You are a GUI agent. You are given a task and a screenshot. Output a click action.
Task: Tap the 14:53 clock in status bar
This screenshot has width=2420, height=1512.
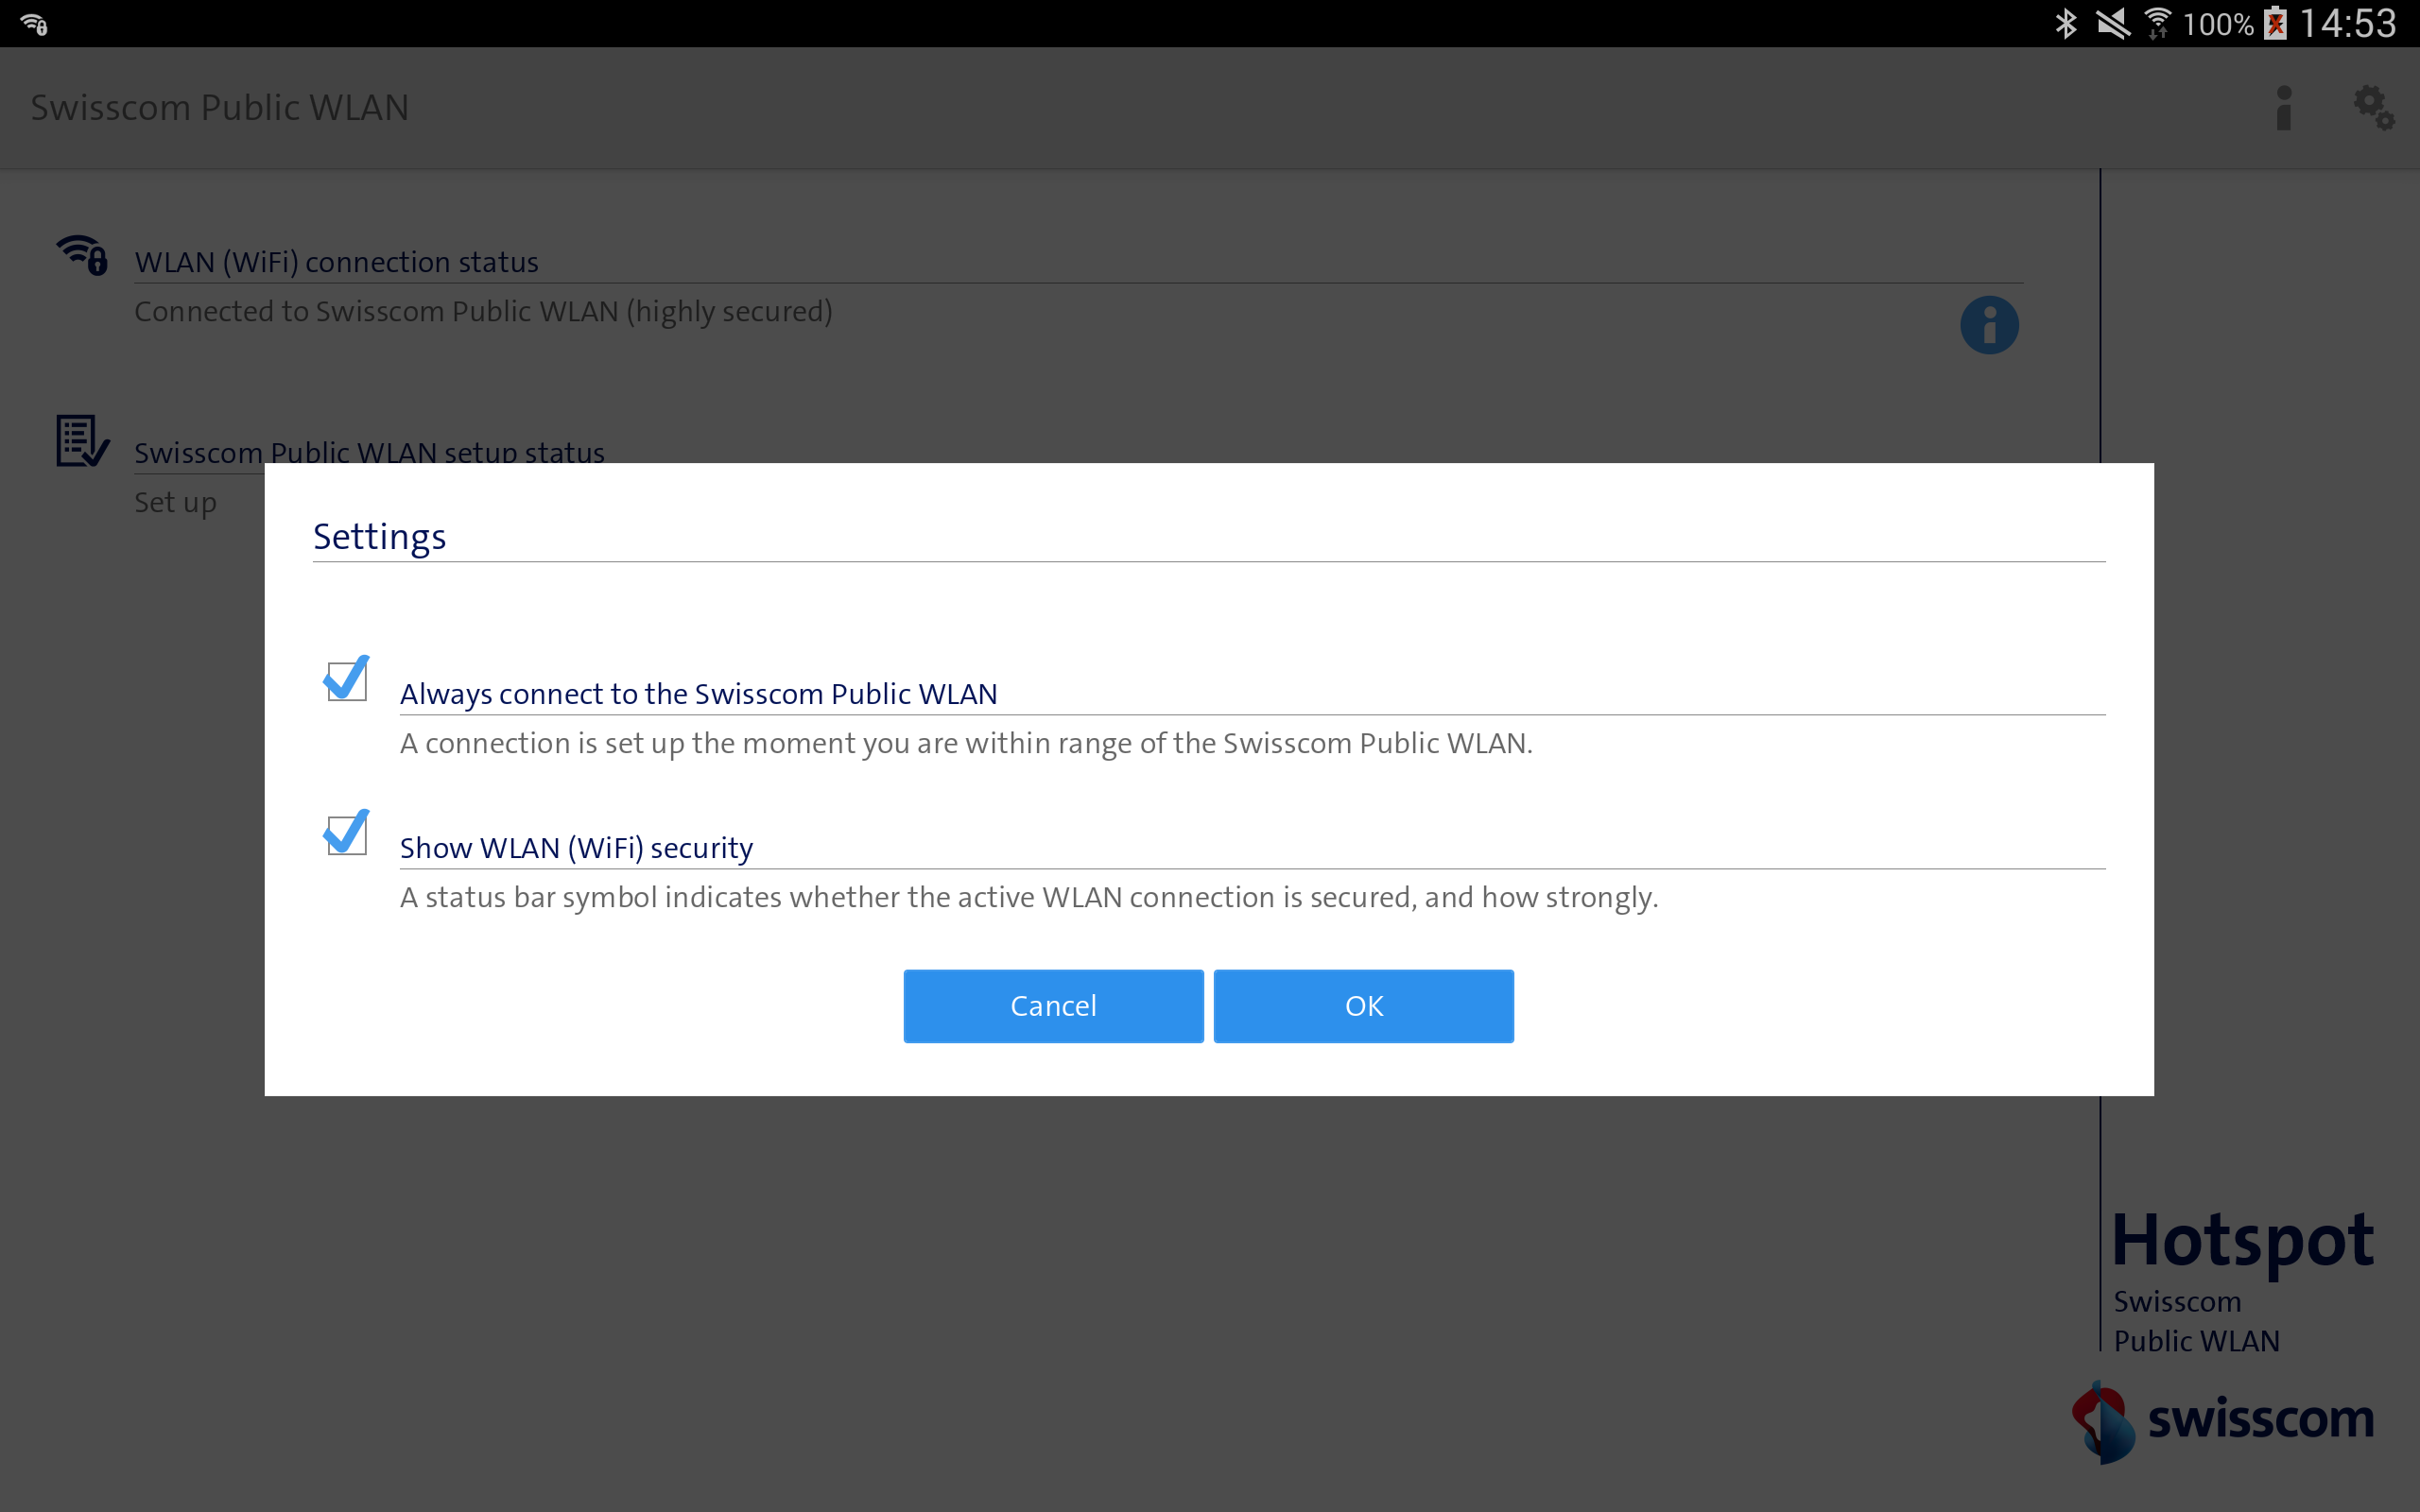click(2348, 23)
